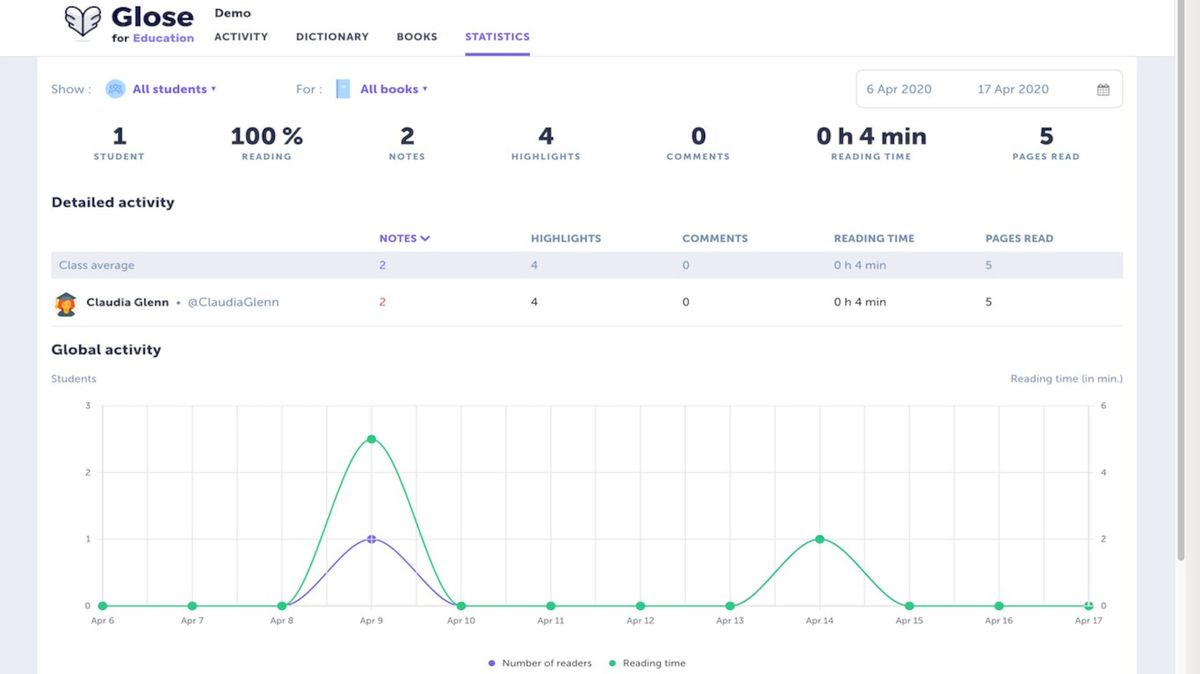Image resolution: width=1200 pixels, height=674 pixels.
Task: Click the Glose winged-heart logo icon
Action: [x=83, y=21]
